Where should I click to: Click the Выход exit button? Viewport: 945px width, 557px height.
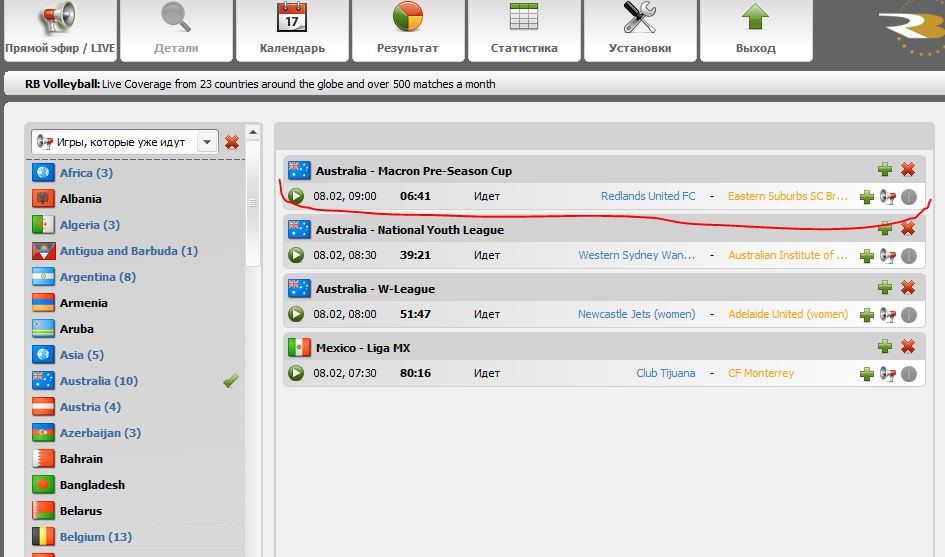(x=756, y=30)
